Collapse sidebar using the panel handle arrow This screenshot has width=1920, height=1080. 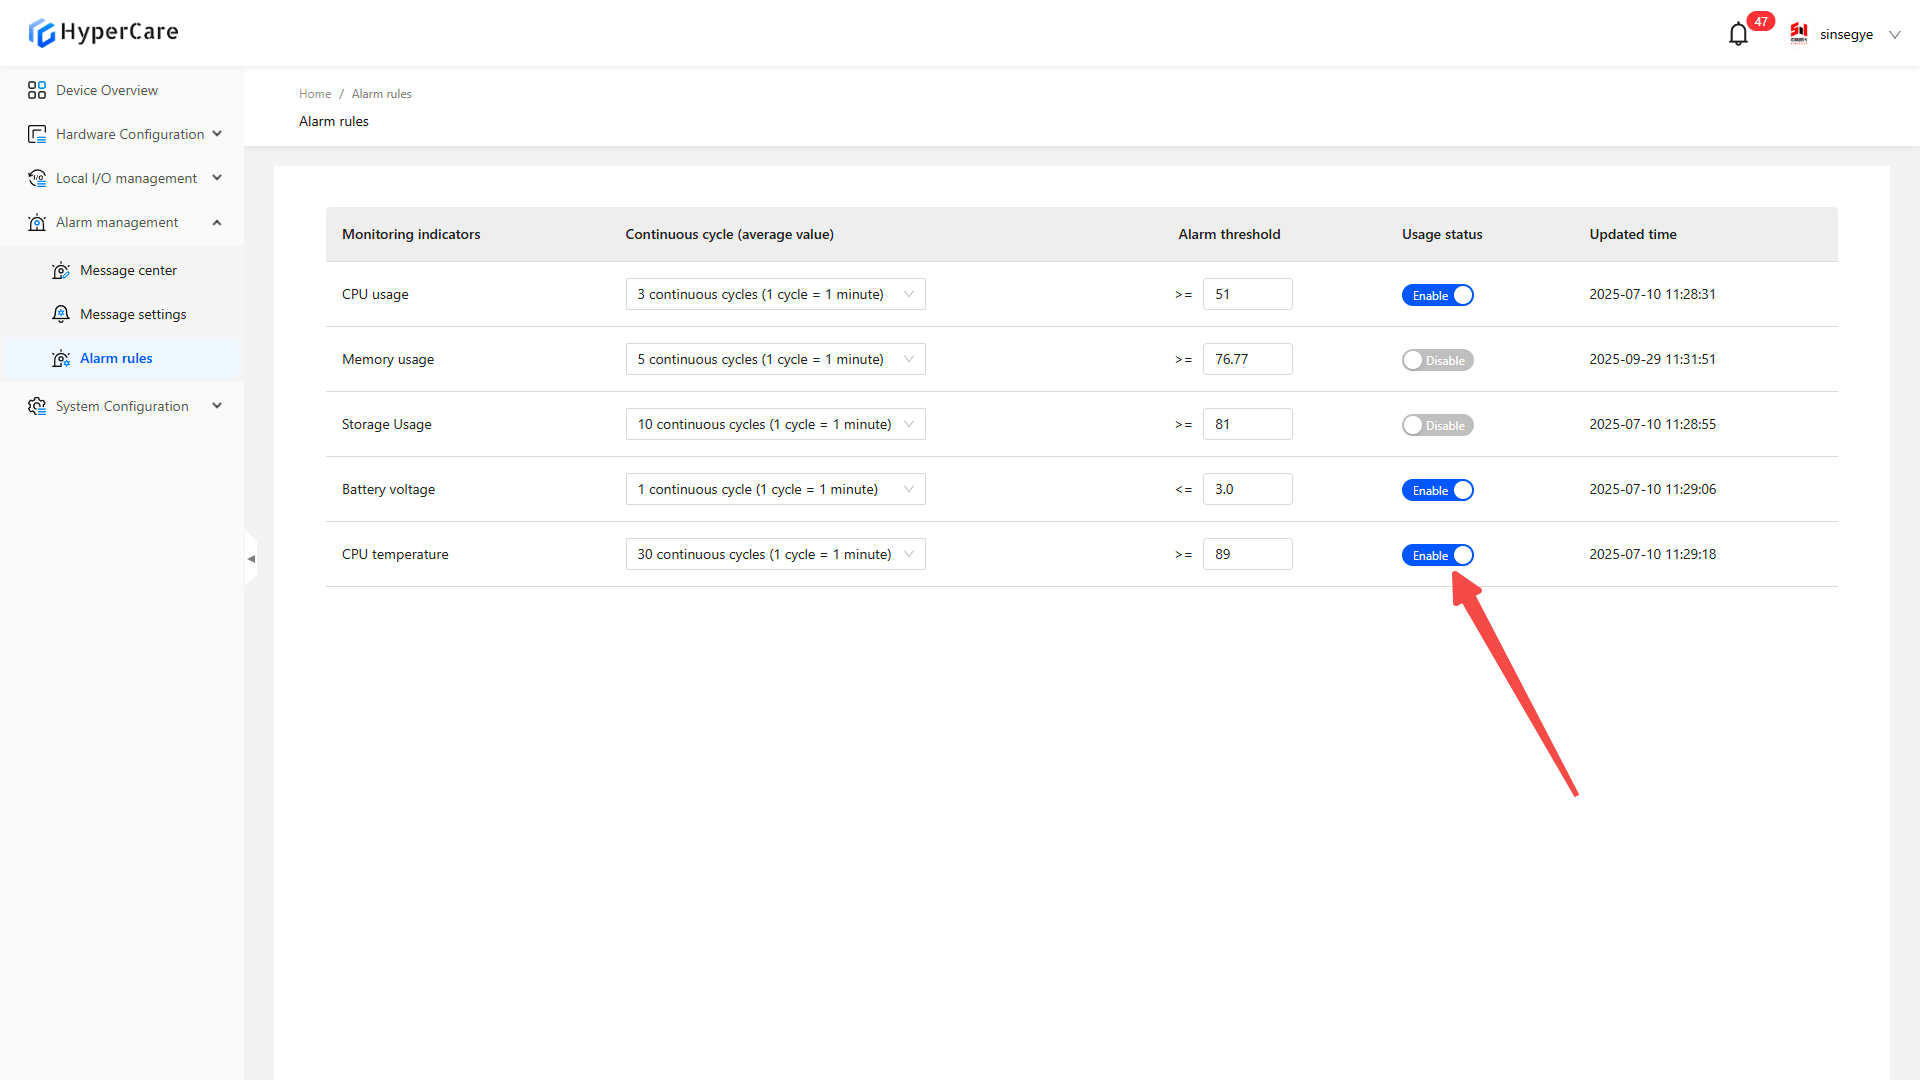(x=251, y=559)
